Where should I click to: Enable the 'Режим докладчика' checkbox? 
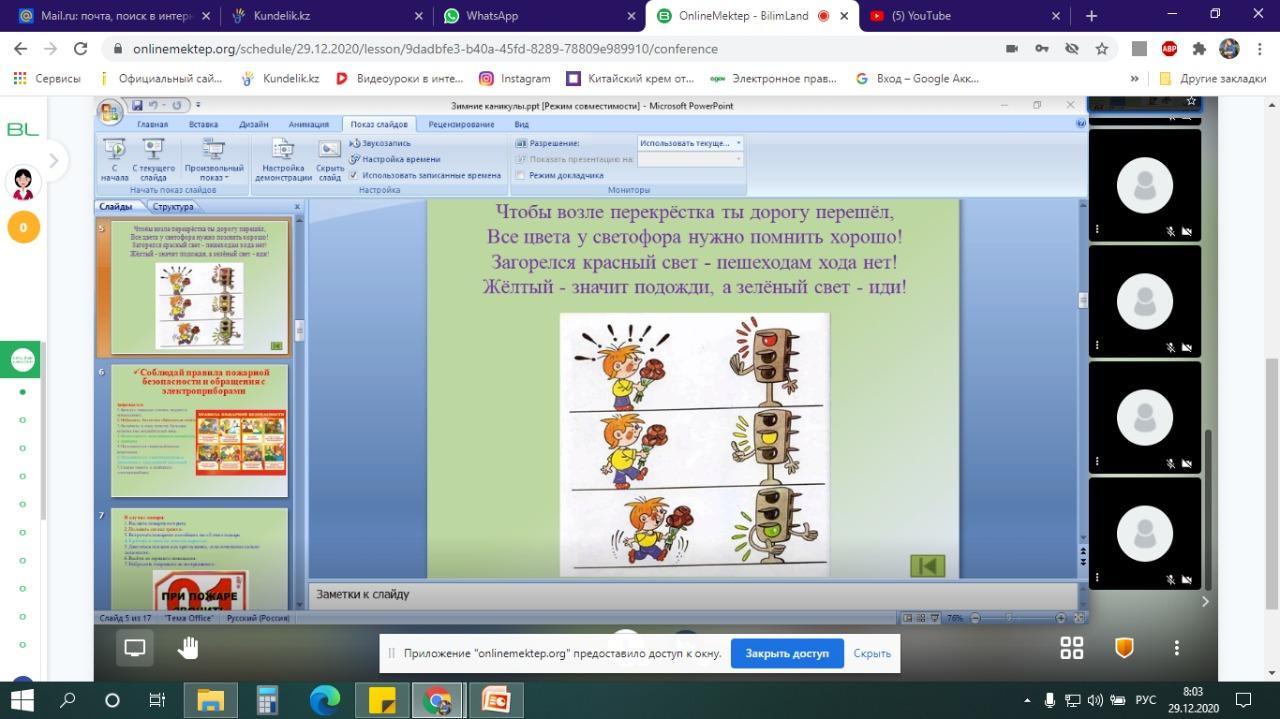(521, 175)
